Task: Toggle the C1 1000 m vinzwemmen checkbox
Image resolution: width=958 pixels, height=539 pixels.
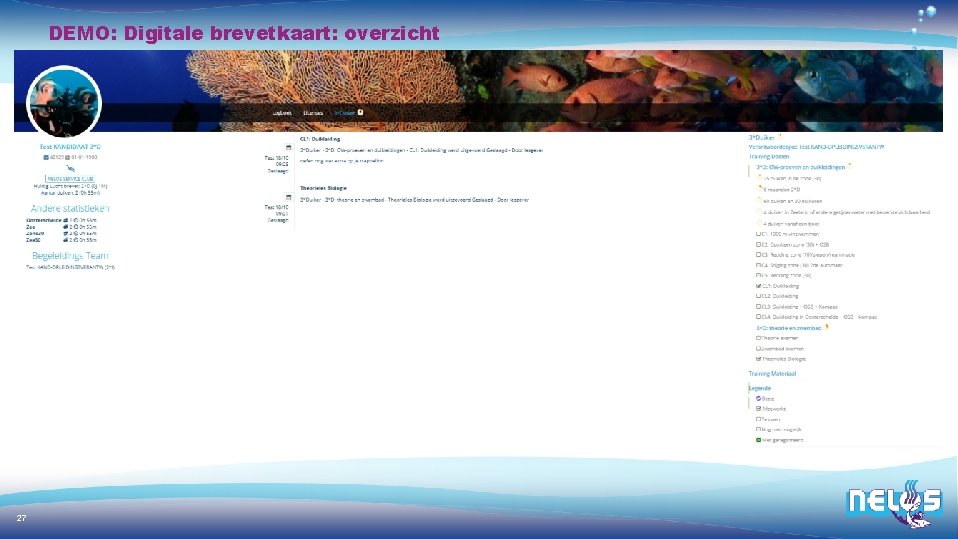Action: 759,234
